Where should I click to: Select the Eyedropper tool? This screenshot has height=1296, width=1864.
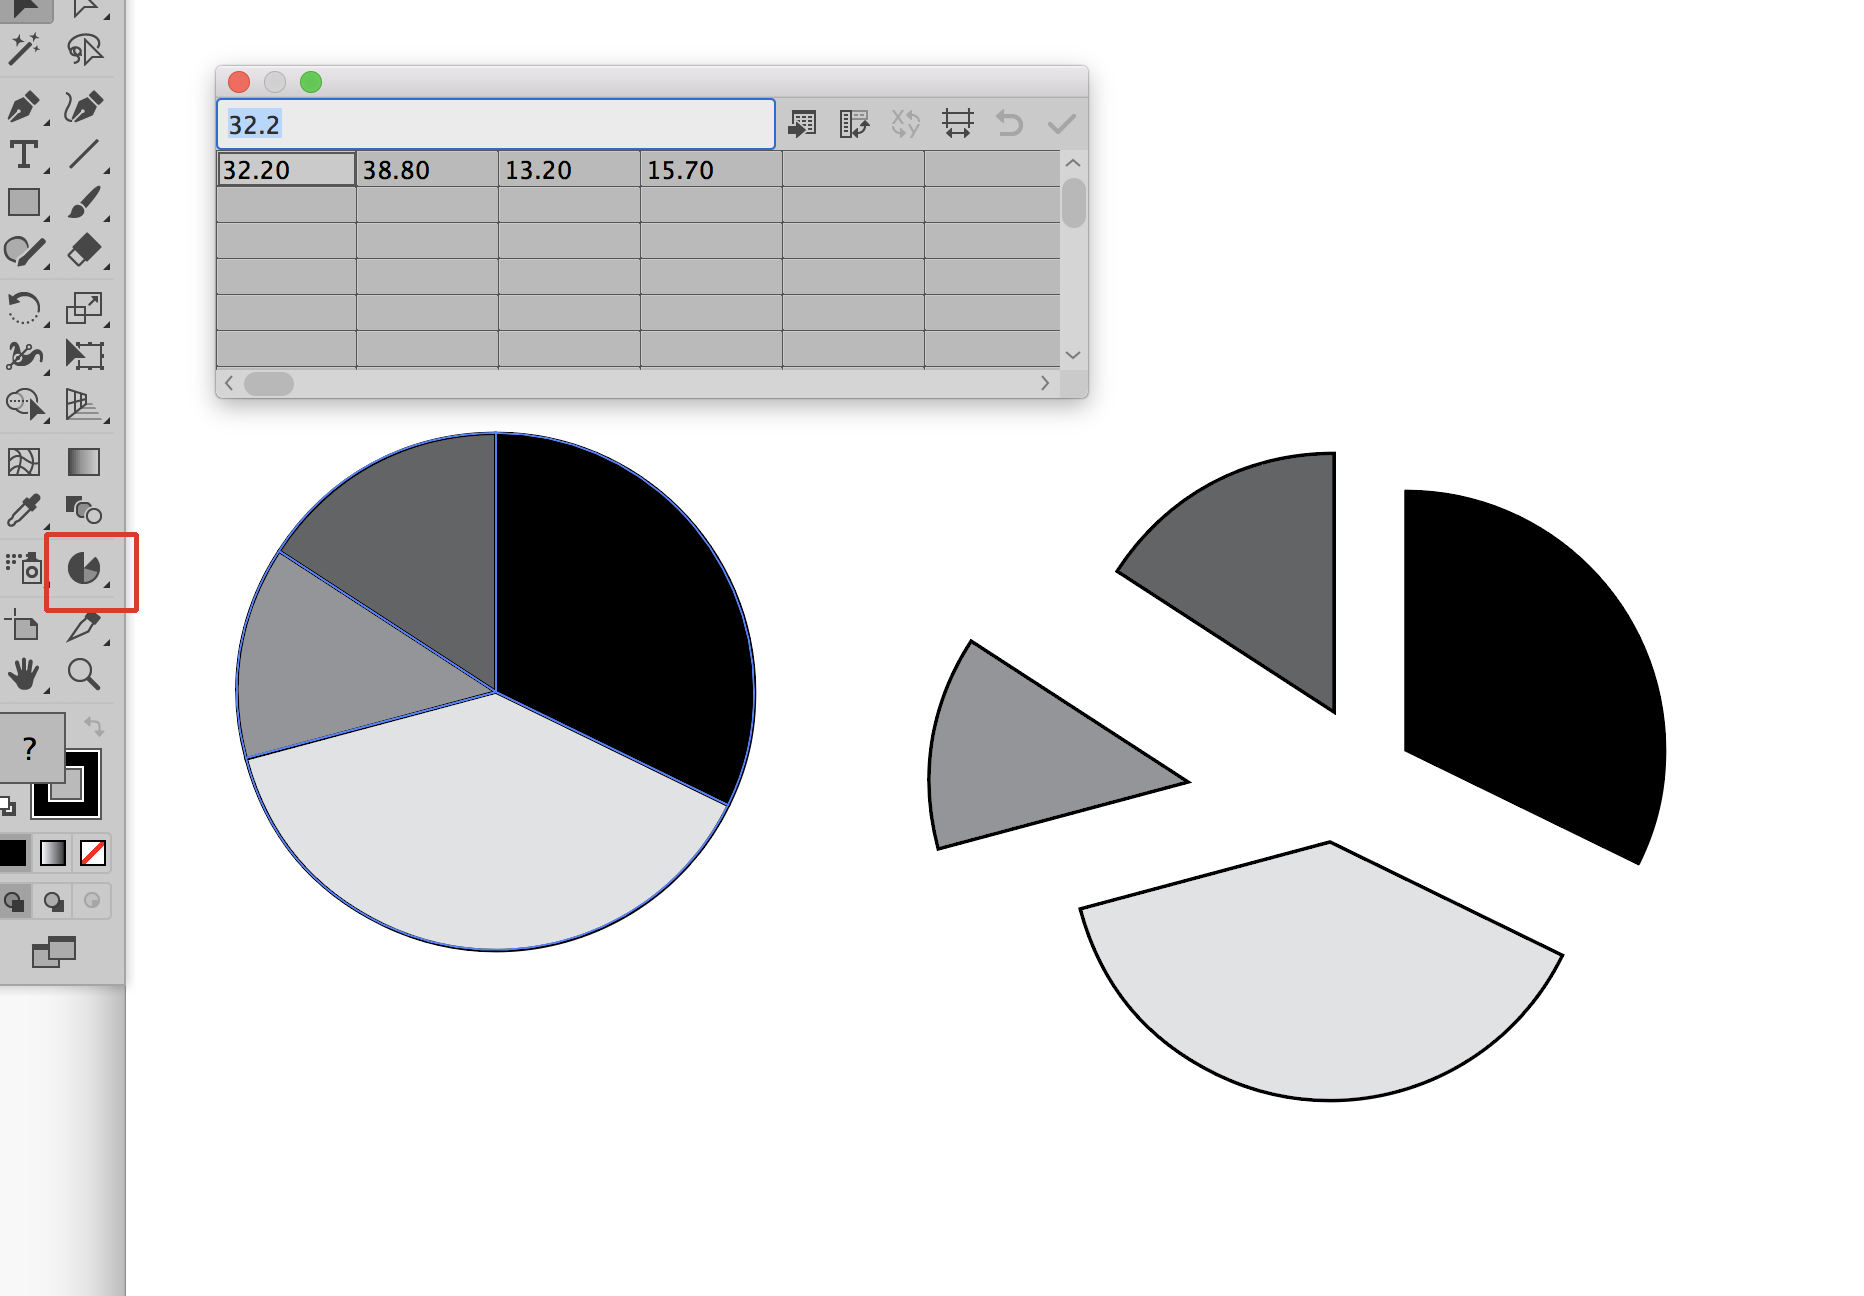pos(24,511)
